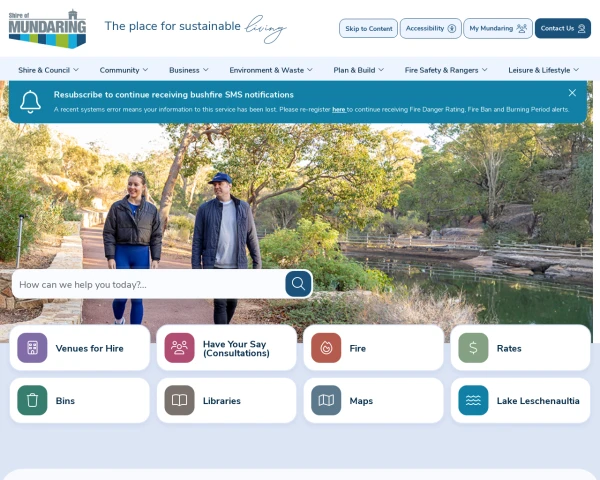Click the Rates dollar sign icon
This screenshot has height=480, width=600.
pos(473,348)
